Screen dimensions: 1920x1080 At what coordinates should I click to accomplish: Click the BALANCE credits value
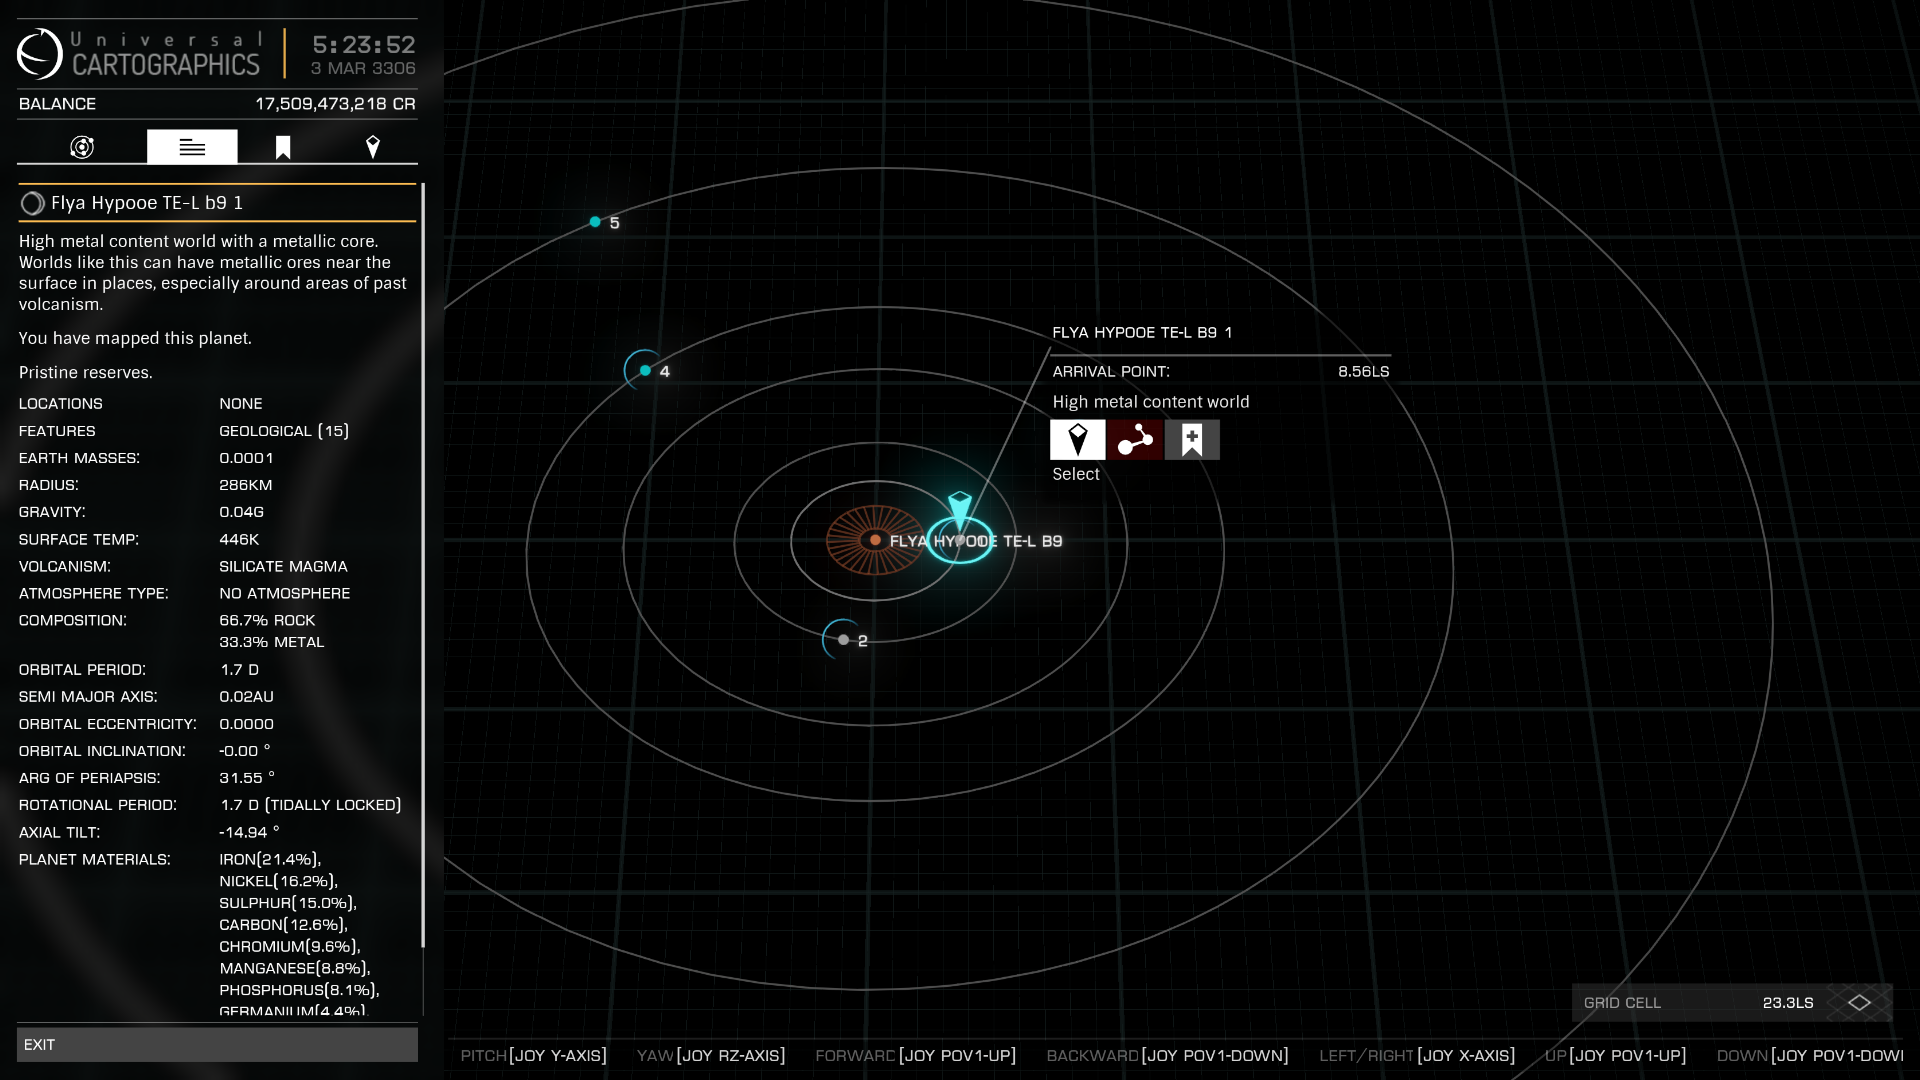(335, 104)
